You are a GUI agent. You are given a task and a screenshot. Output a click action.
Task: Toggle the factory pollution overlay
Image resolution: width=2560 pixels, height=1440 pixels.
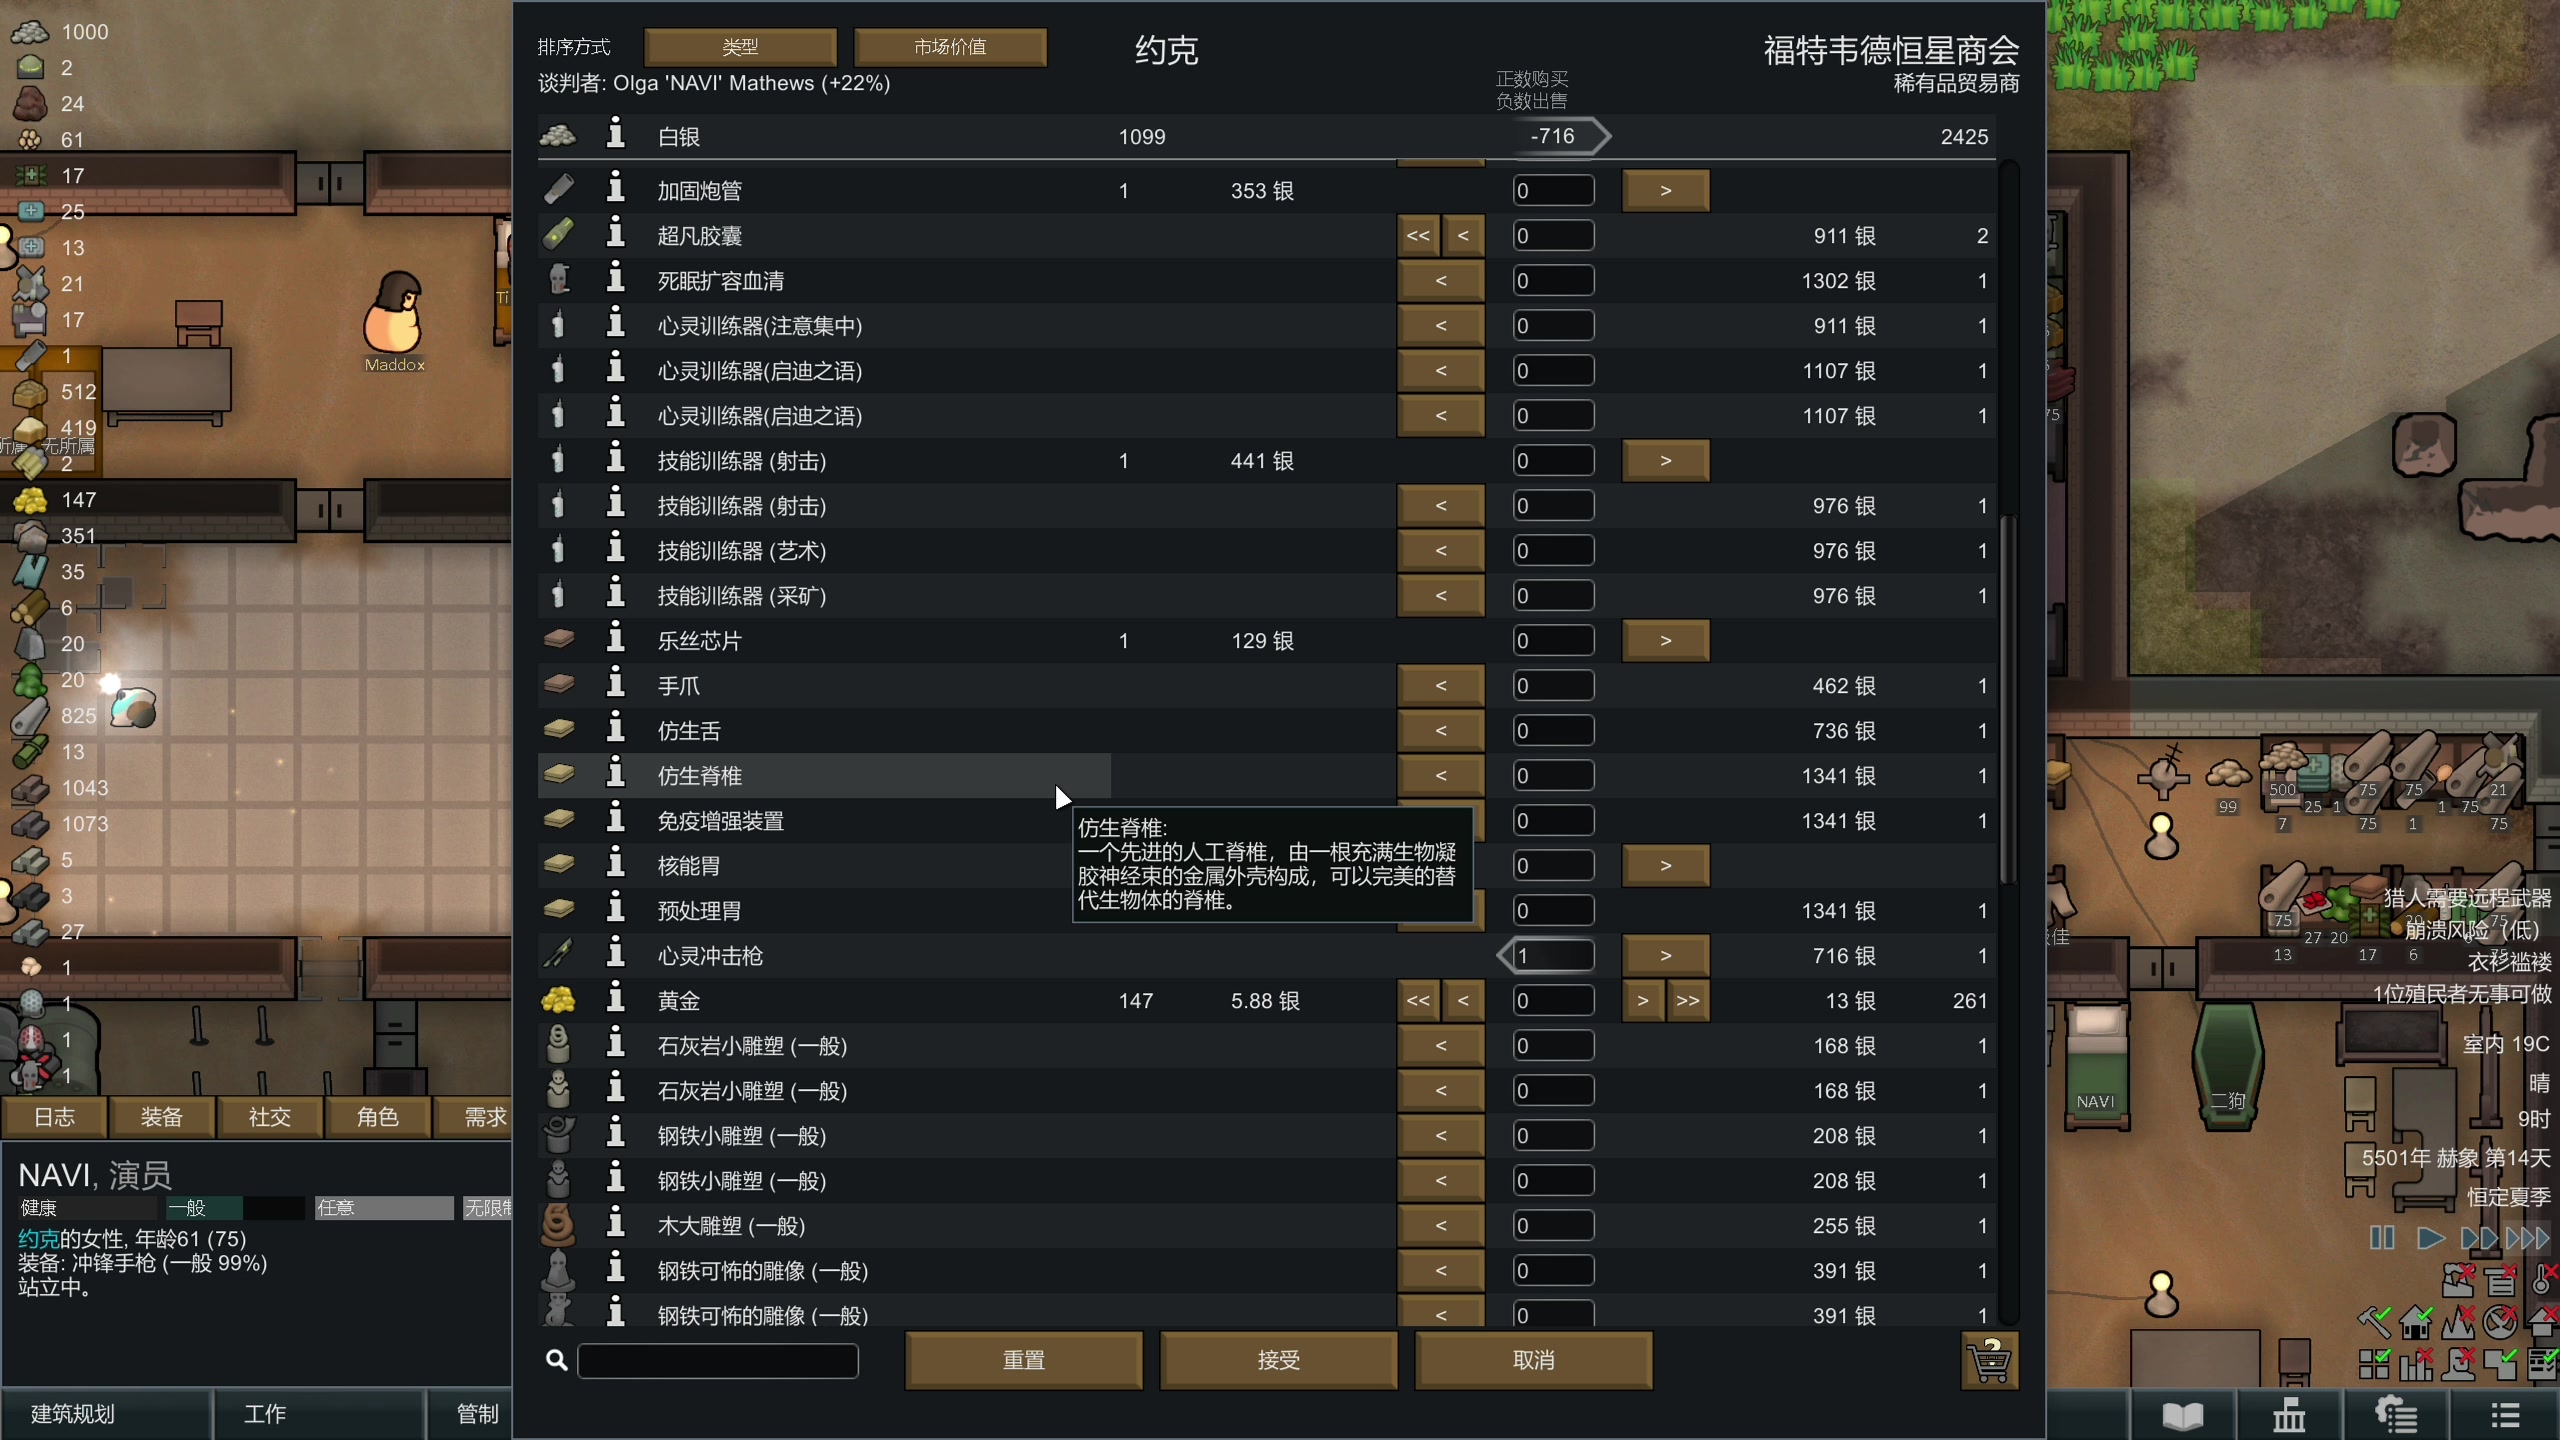[2458, 1281]
